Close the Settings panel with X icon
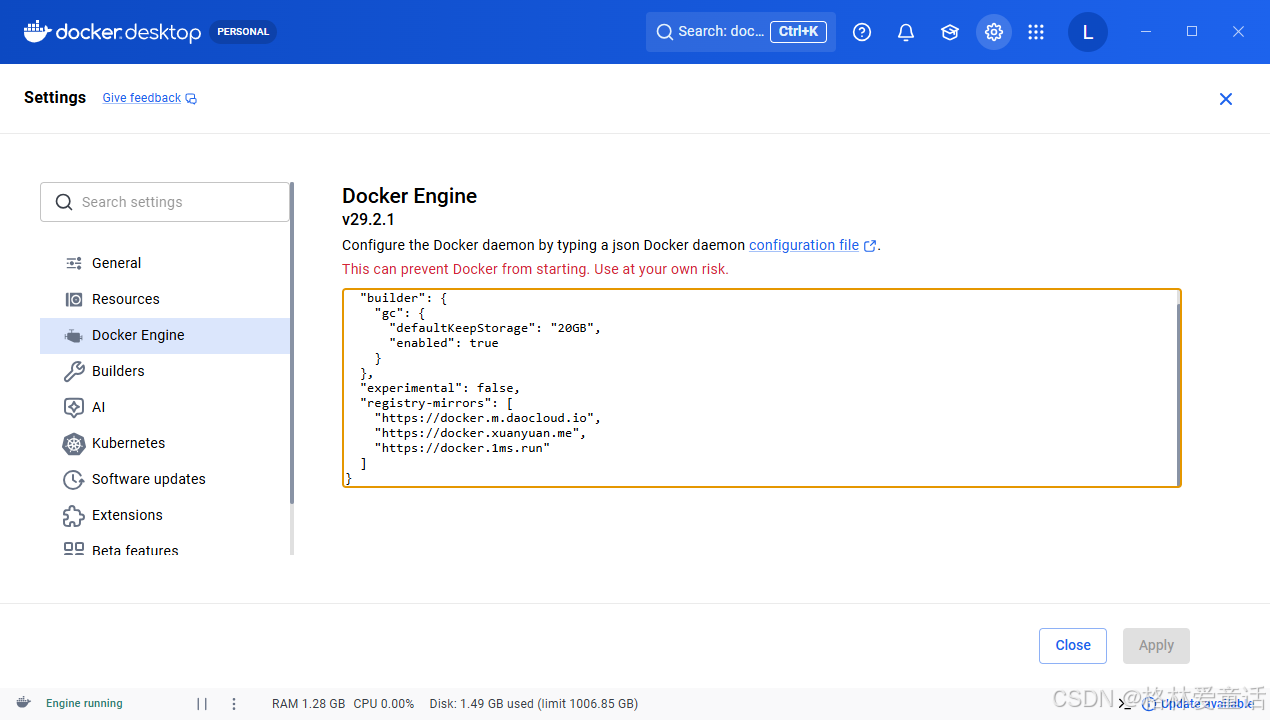This screenshot has height=720, width=1270. pyautogui.click(x=1226, y=99)
